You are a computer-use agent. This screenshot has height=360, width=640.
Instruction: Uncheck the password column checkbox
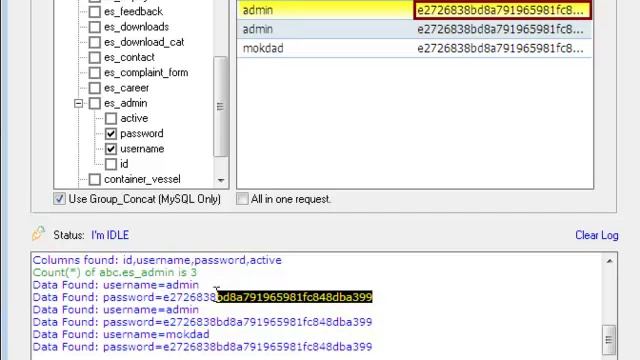111,133
